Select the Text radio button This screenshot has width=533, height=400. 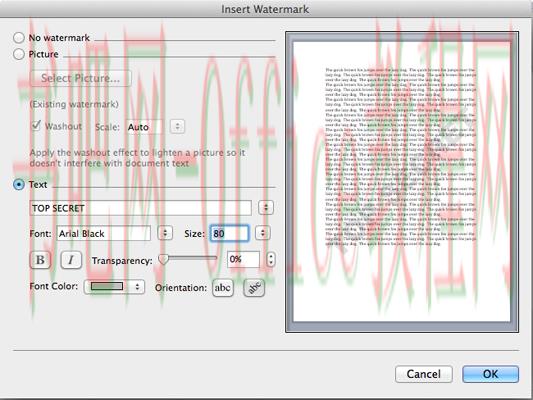[x=19, y=185]
